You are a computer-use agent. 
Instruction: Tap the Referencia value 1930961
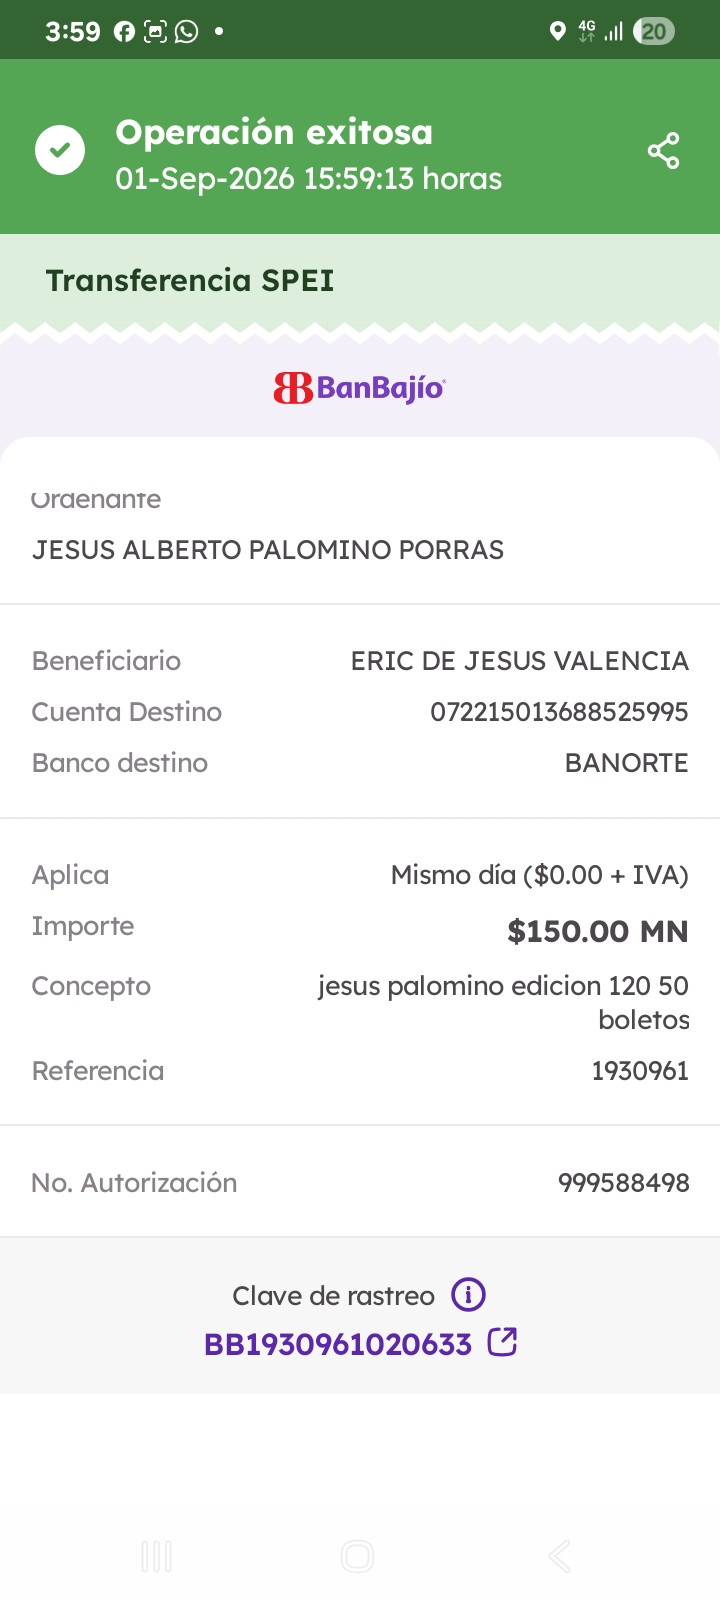(640, 1071)
